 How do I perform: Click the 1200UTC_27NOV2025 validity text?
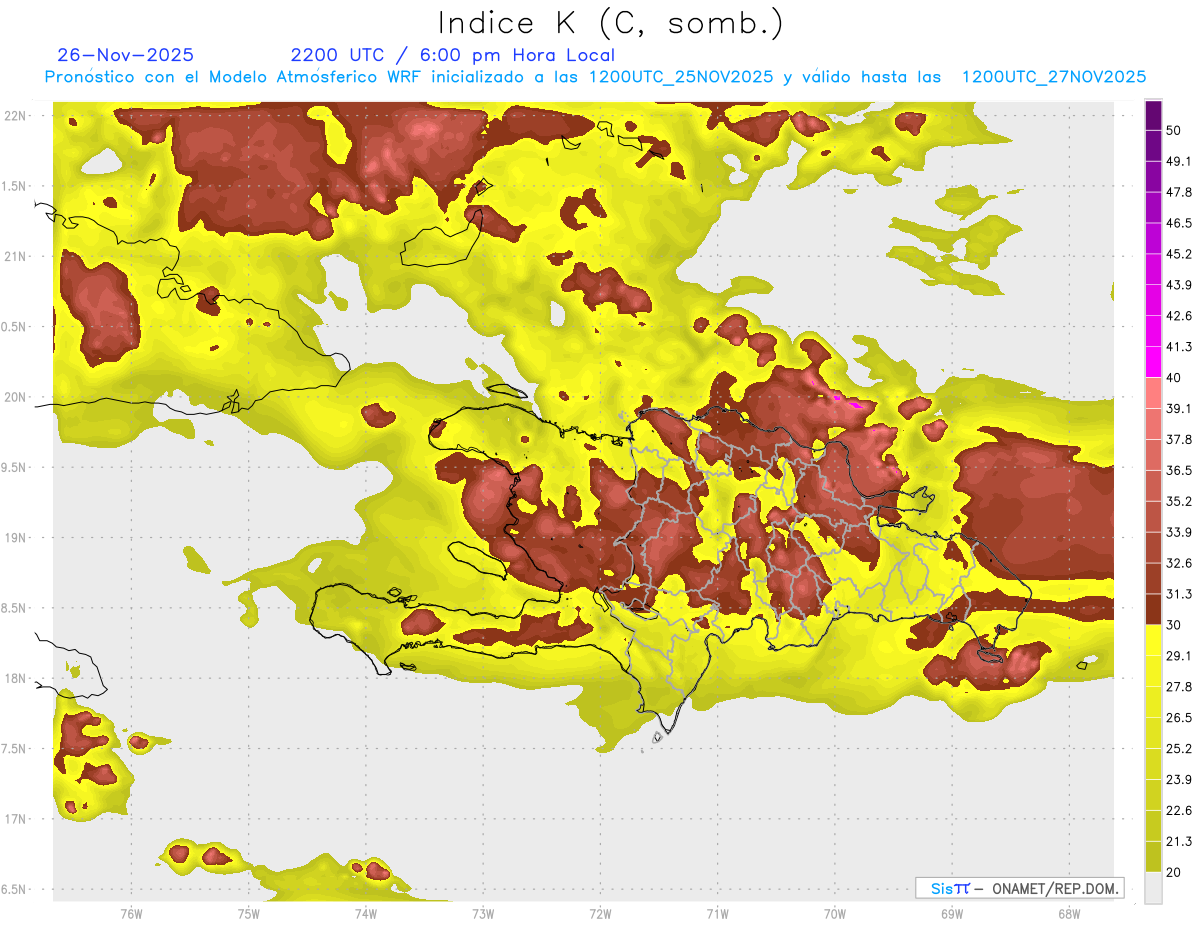click(1053, 77)
